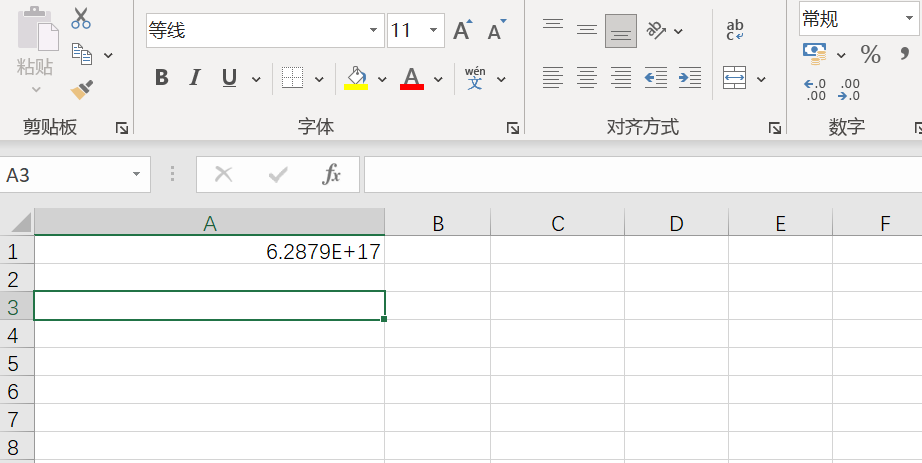Click the Format Painter brush icon
922x463 pixels.
click(82, 91)
